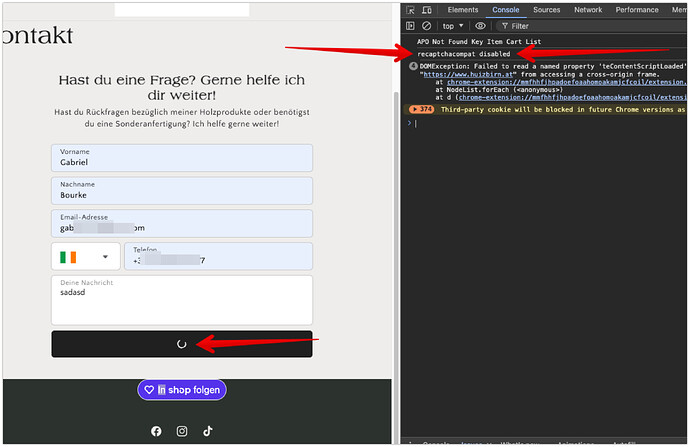Open the country flag code dropdown
This screenshot has height=447, width=690.
pyautogui.click(x=86, y=256)
